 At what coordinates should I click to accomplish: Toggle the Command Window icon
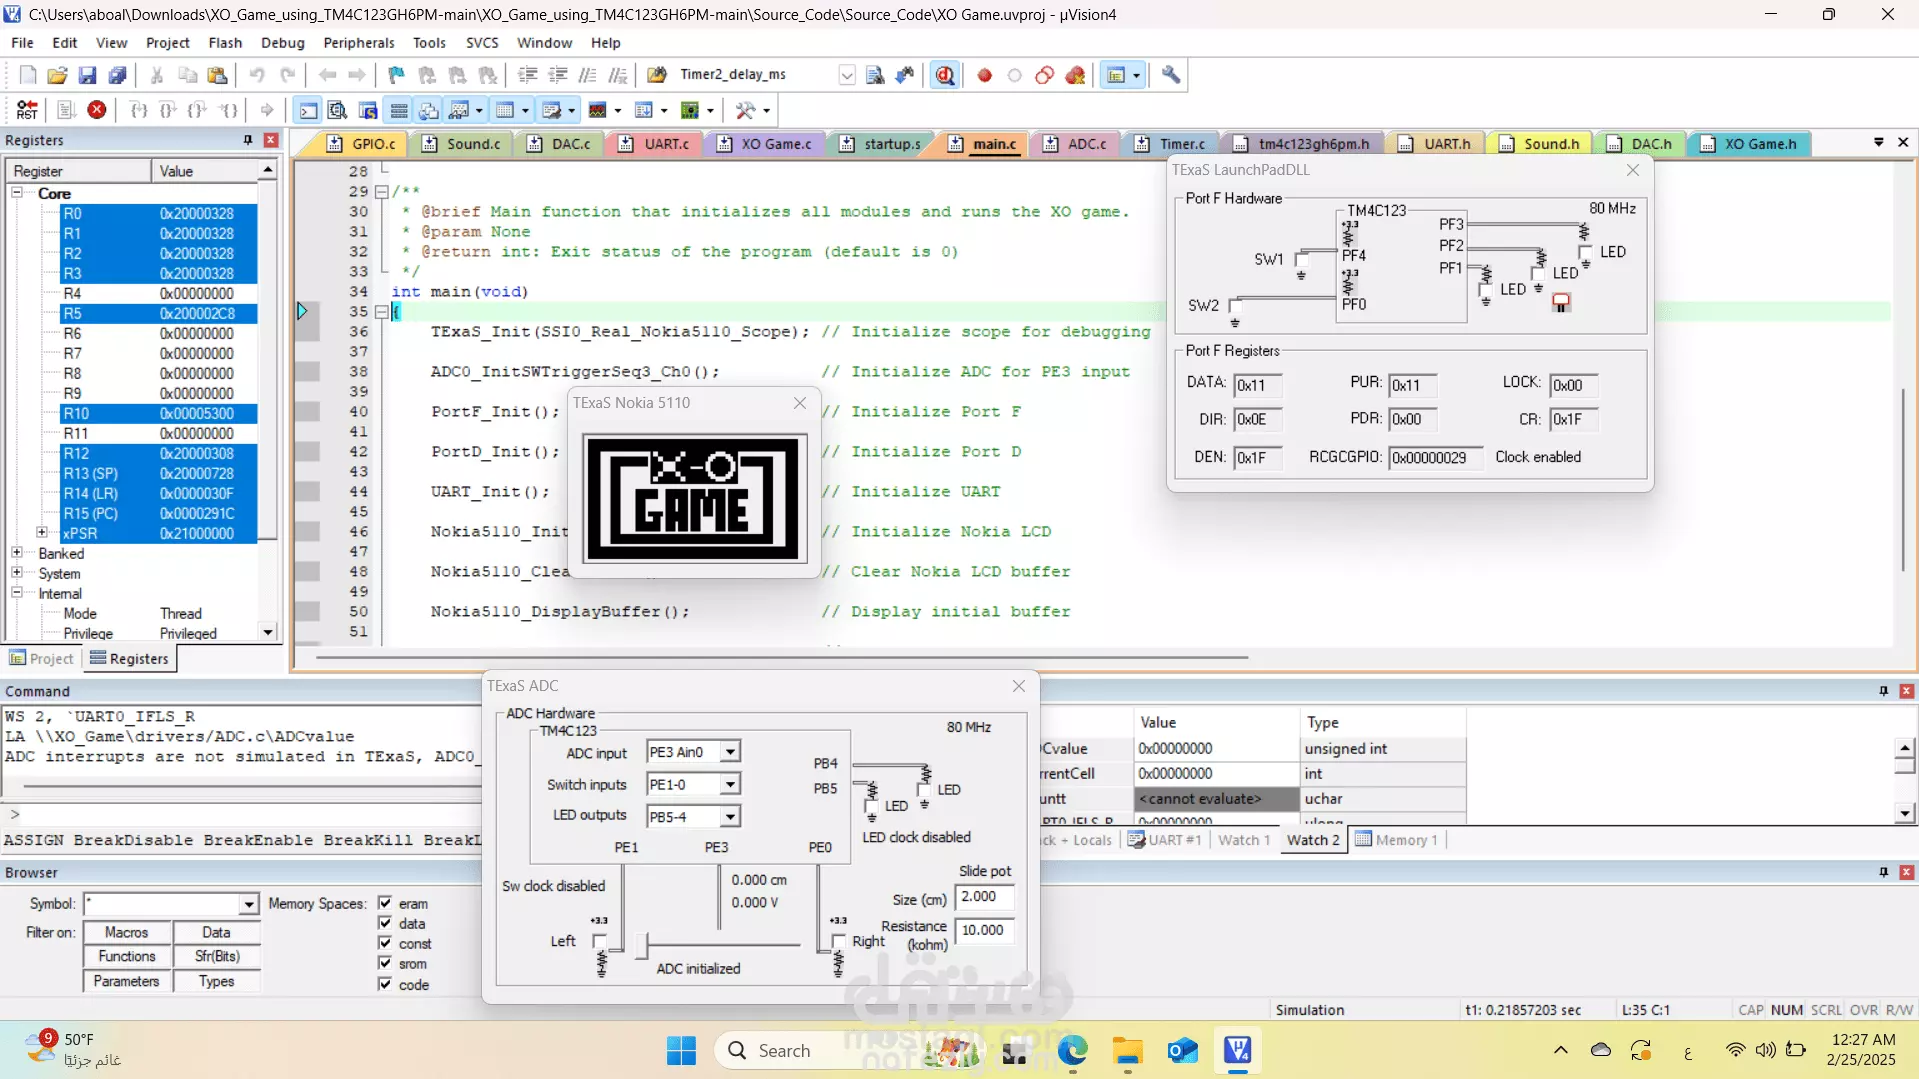pyautogui.click(x=309, y=110)
